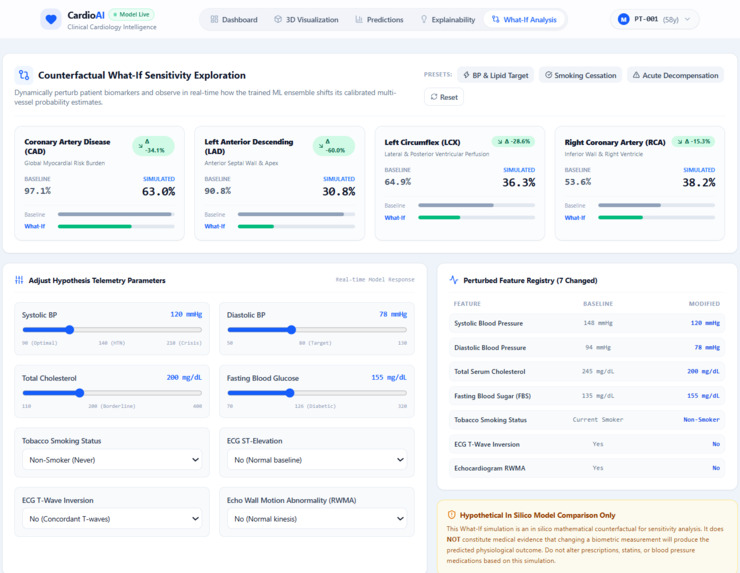Select the What-If Analysis tab
The width and height of the screenshot is (740, 573).
[524, 19]
